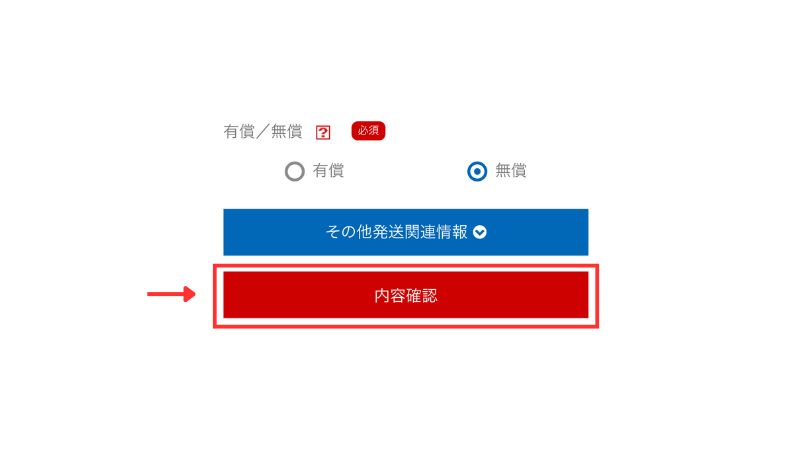This screenshot has width=812, height=457.
Task: Click the filled blue dot of 無償 radio
Action: coord(477,171)
